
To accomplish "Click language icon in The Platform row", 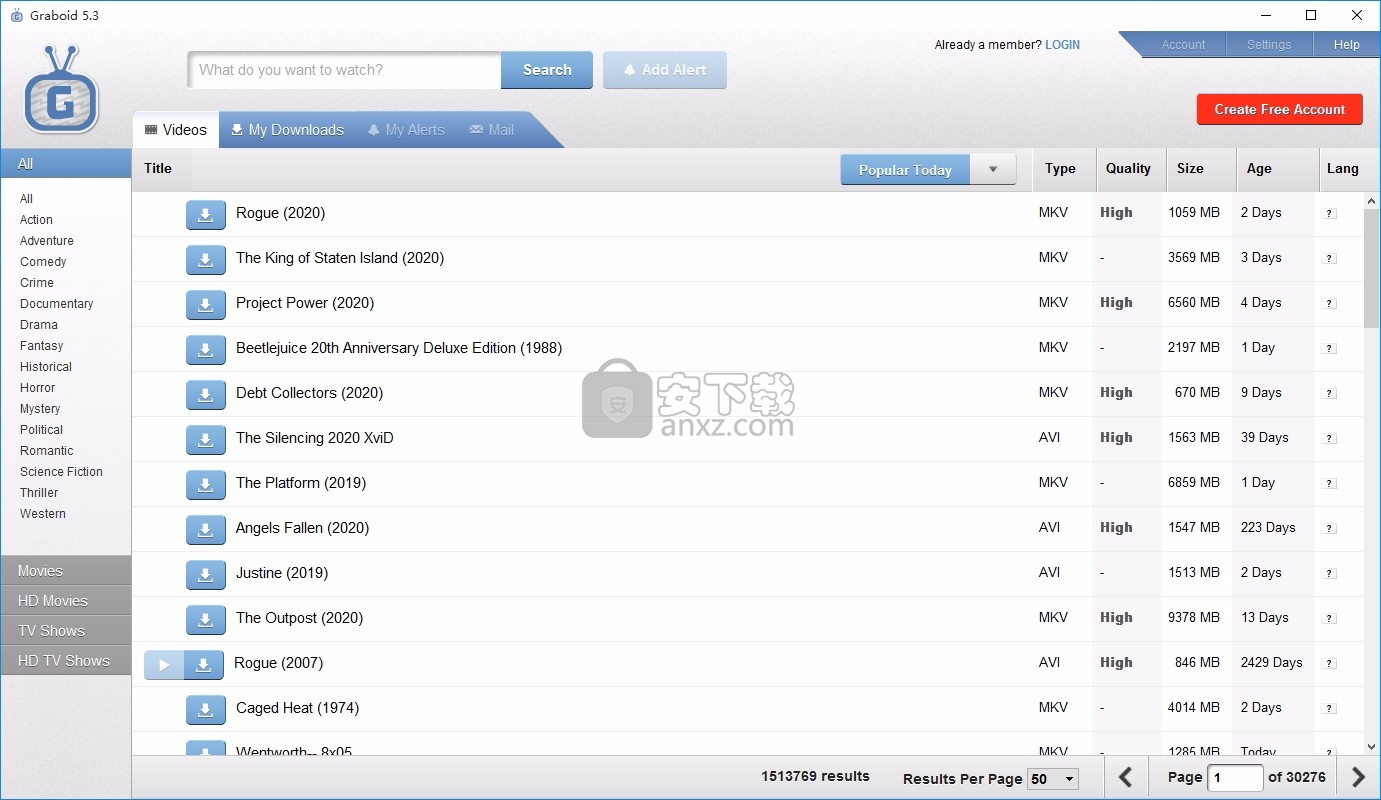I will coord(1329,483).
